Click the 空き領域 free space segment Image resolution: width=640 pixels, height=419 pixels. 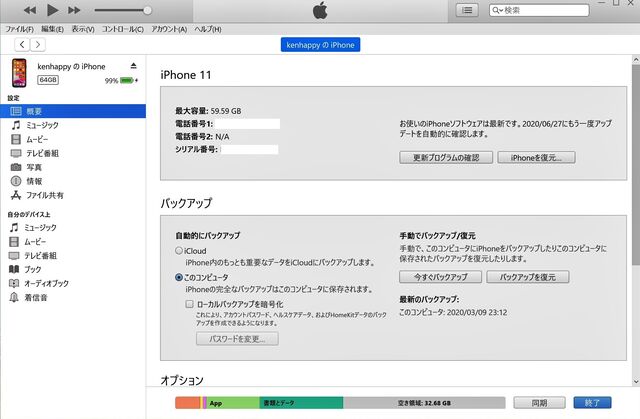[424, 403]
